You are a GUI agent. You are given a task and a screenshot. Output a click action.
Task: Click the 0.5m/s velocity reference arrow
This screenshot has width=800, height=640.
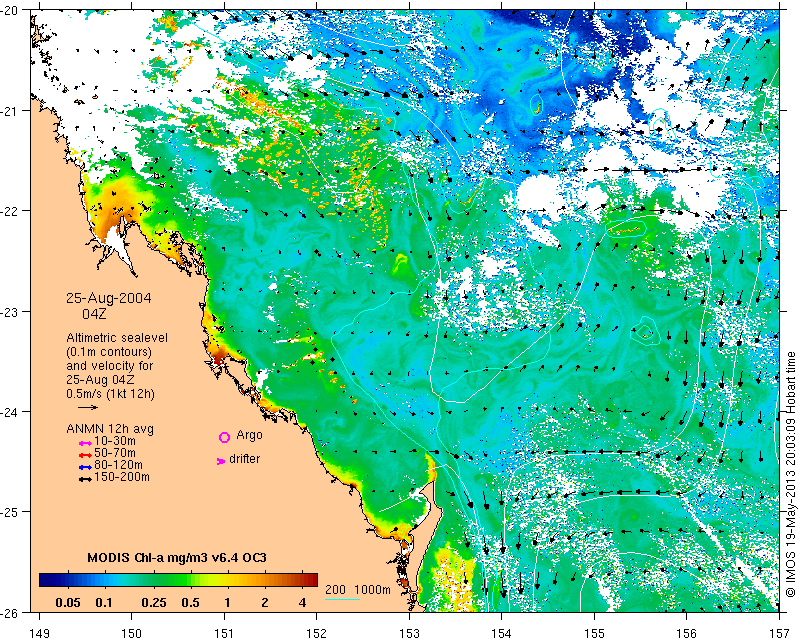(88, 407)
